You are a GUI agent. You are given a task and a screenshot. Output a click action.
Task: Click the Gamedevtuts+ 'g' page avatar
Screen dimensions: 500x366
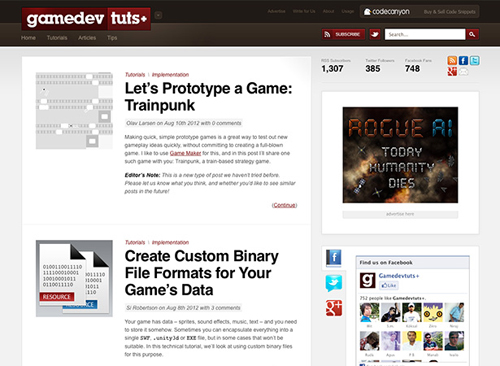coord(368,280)
